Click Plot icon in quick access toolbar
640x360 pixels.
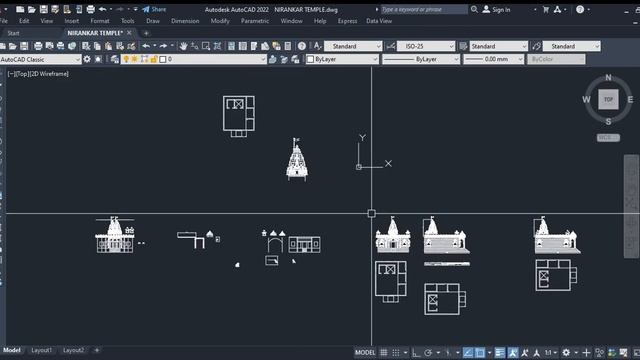click(x=91, y=9)
